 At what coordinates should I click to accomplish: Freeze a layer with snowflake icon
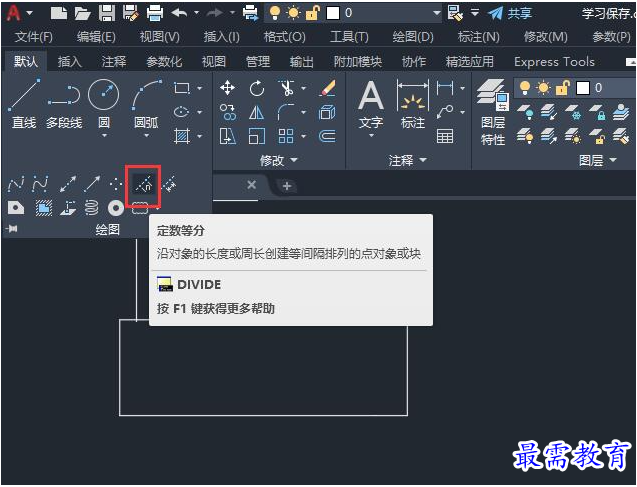point(573,112)
